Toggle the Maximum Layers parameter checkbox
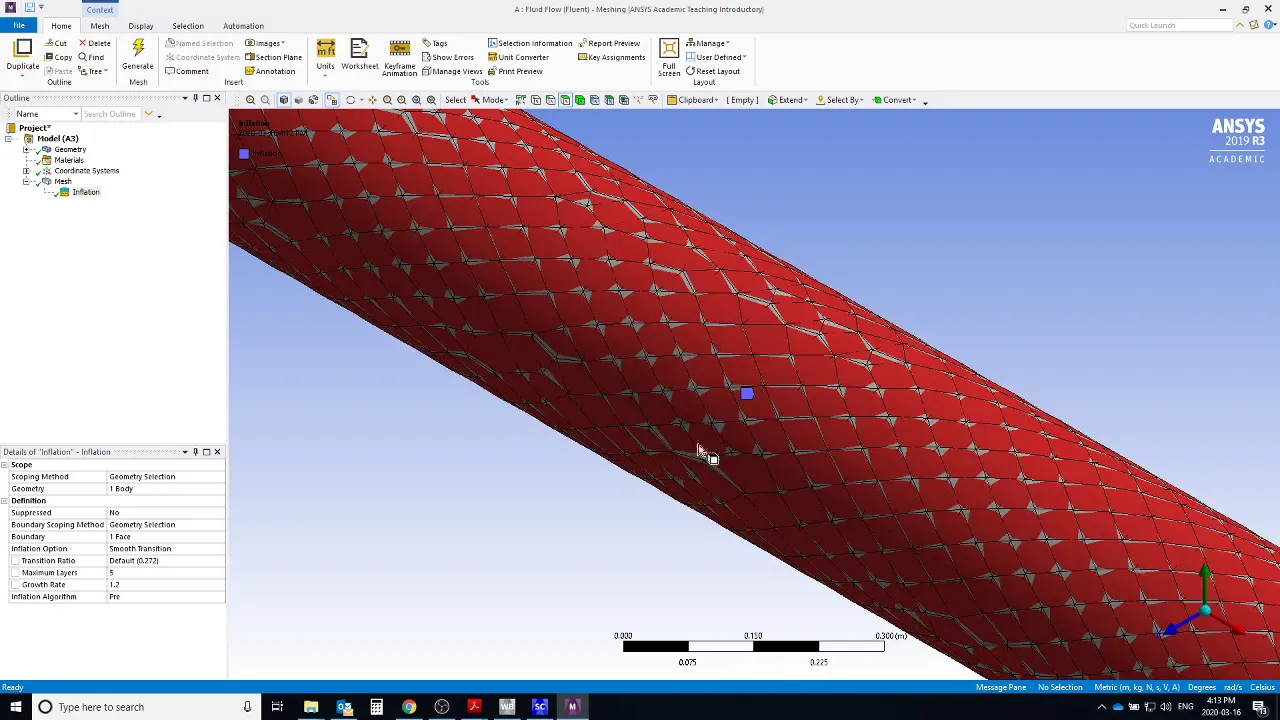The width and height of the screenshot is (1280, 720). click(x=16, y=573)
